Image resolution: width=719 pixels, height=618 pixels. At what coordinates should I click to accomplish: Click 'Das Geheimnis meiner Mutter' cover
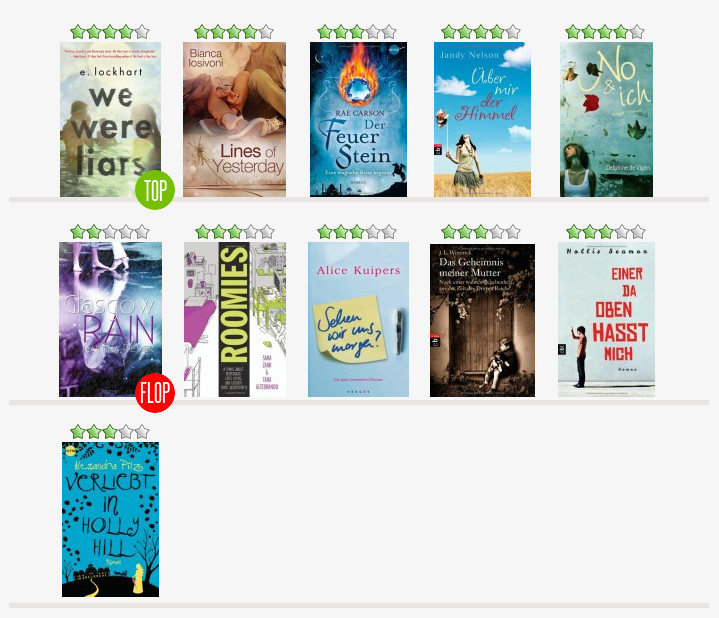pos(482,320)
